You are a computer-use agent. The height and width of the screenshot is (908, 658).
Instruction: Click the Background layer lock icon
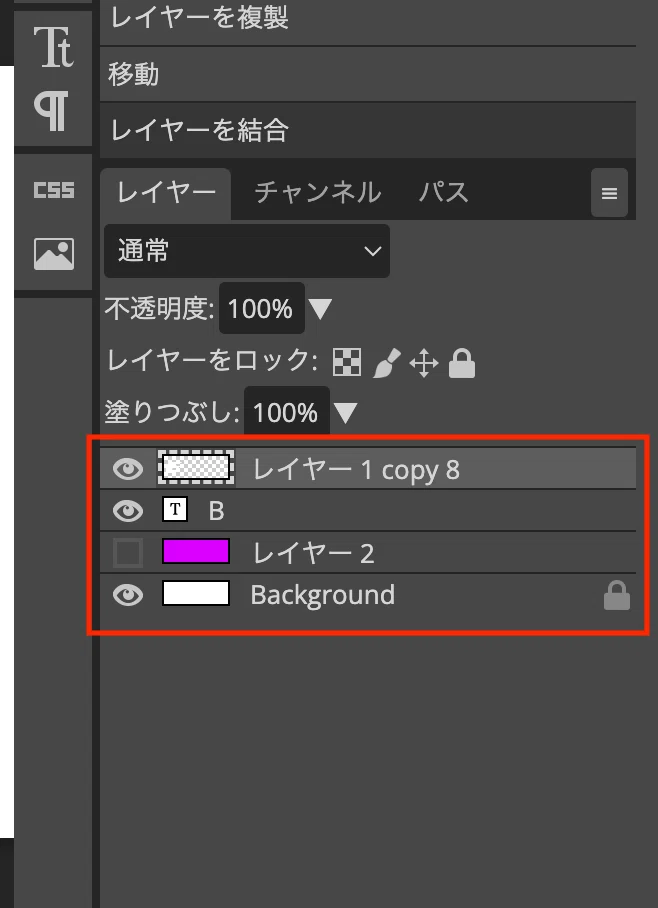coord(617,595)
